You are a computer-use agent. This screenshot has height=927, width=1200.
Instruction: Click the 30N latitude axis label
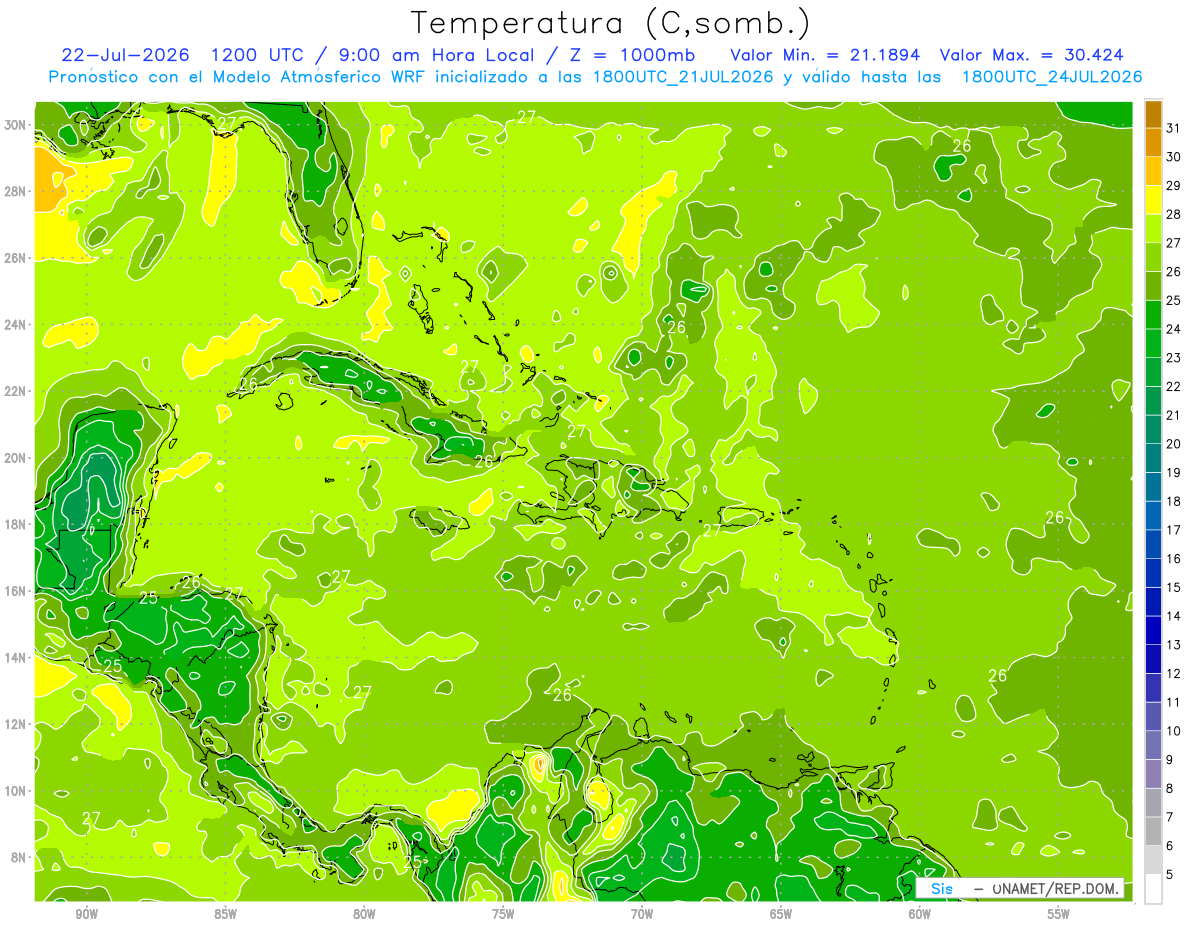click(15, 125)
